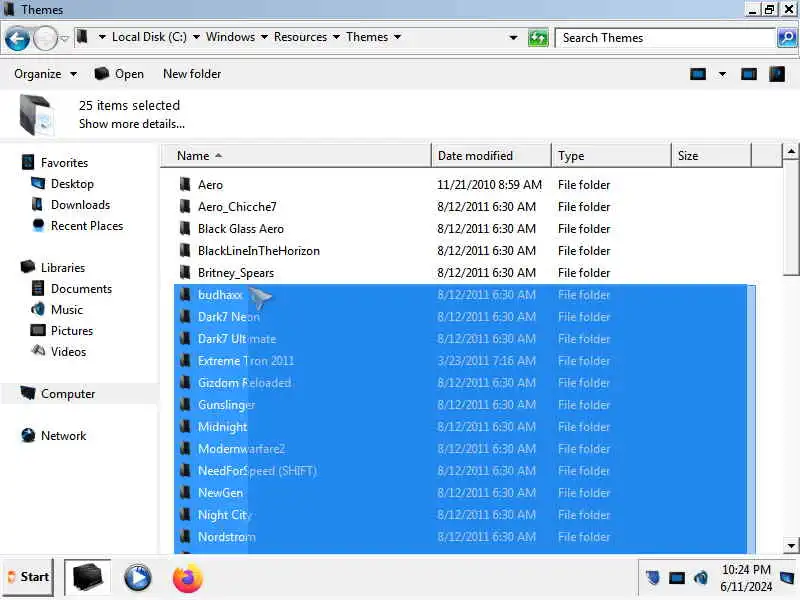Expand arrow after Resources breadcrumb
This screenshot has width=800, height=600.
[x=336, y=37]
